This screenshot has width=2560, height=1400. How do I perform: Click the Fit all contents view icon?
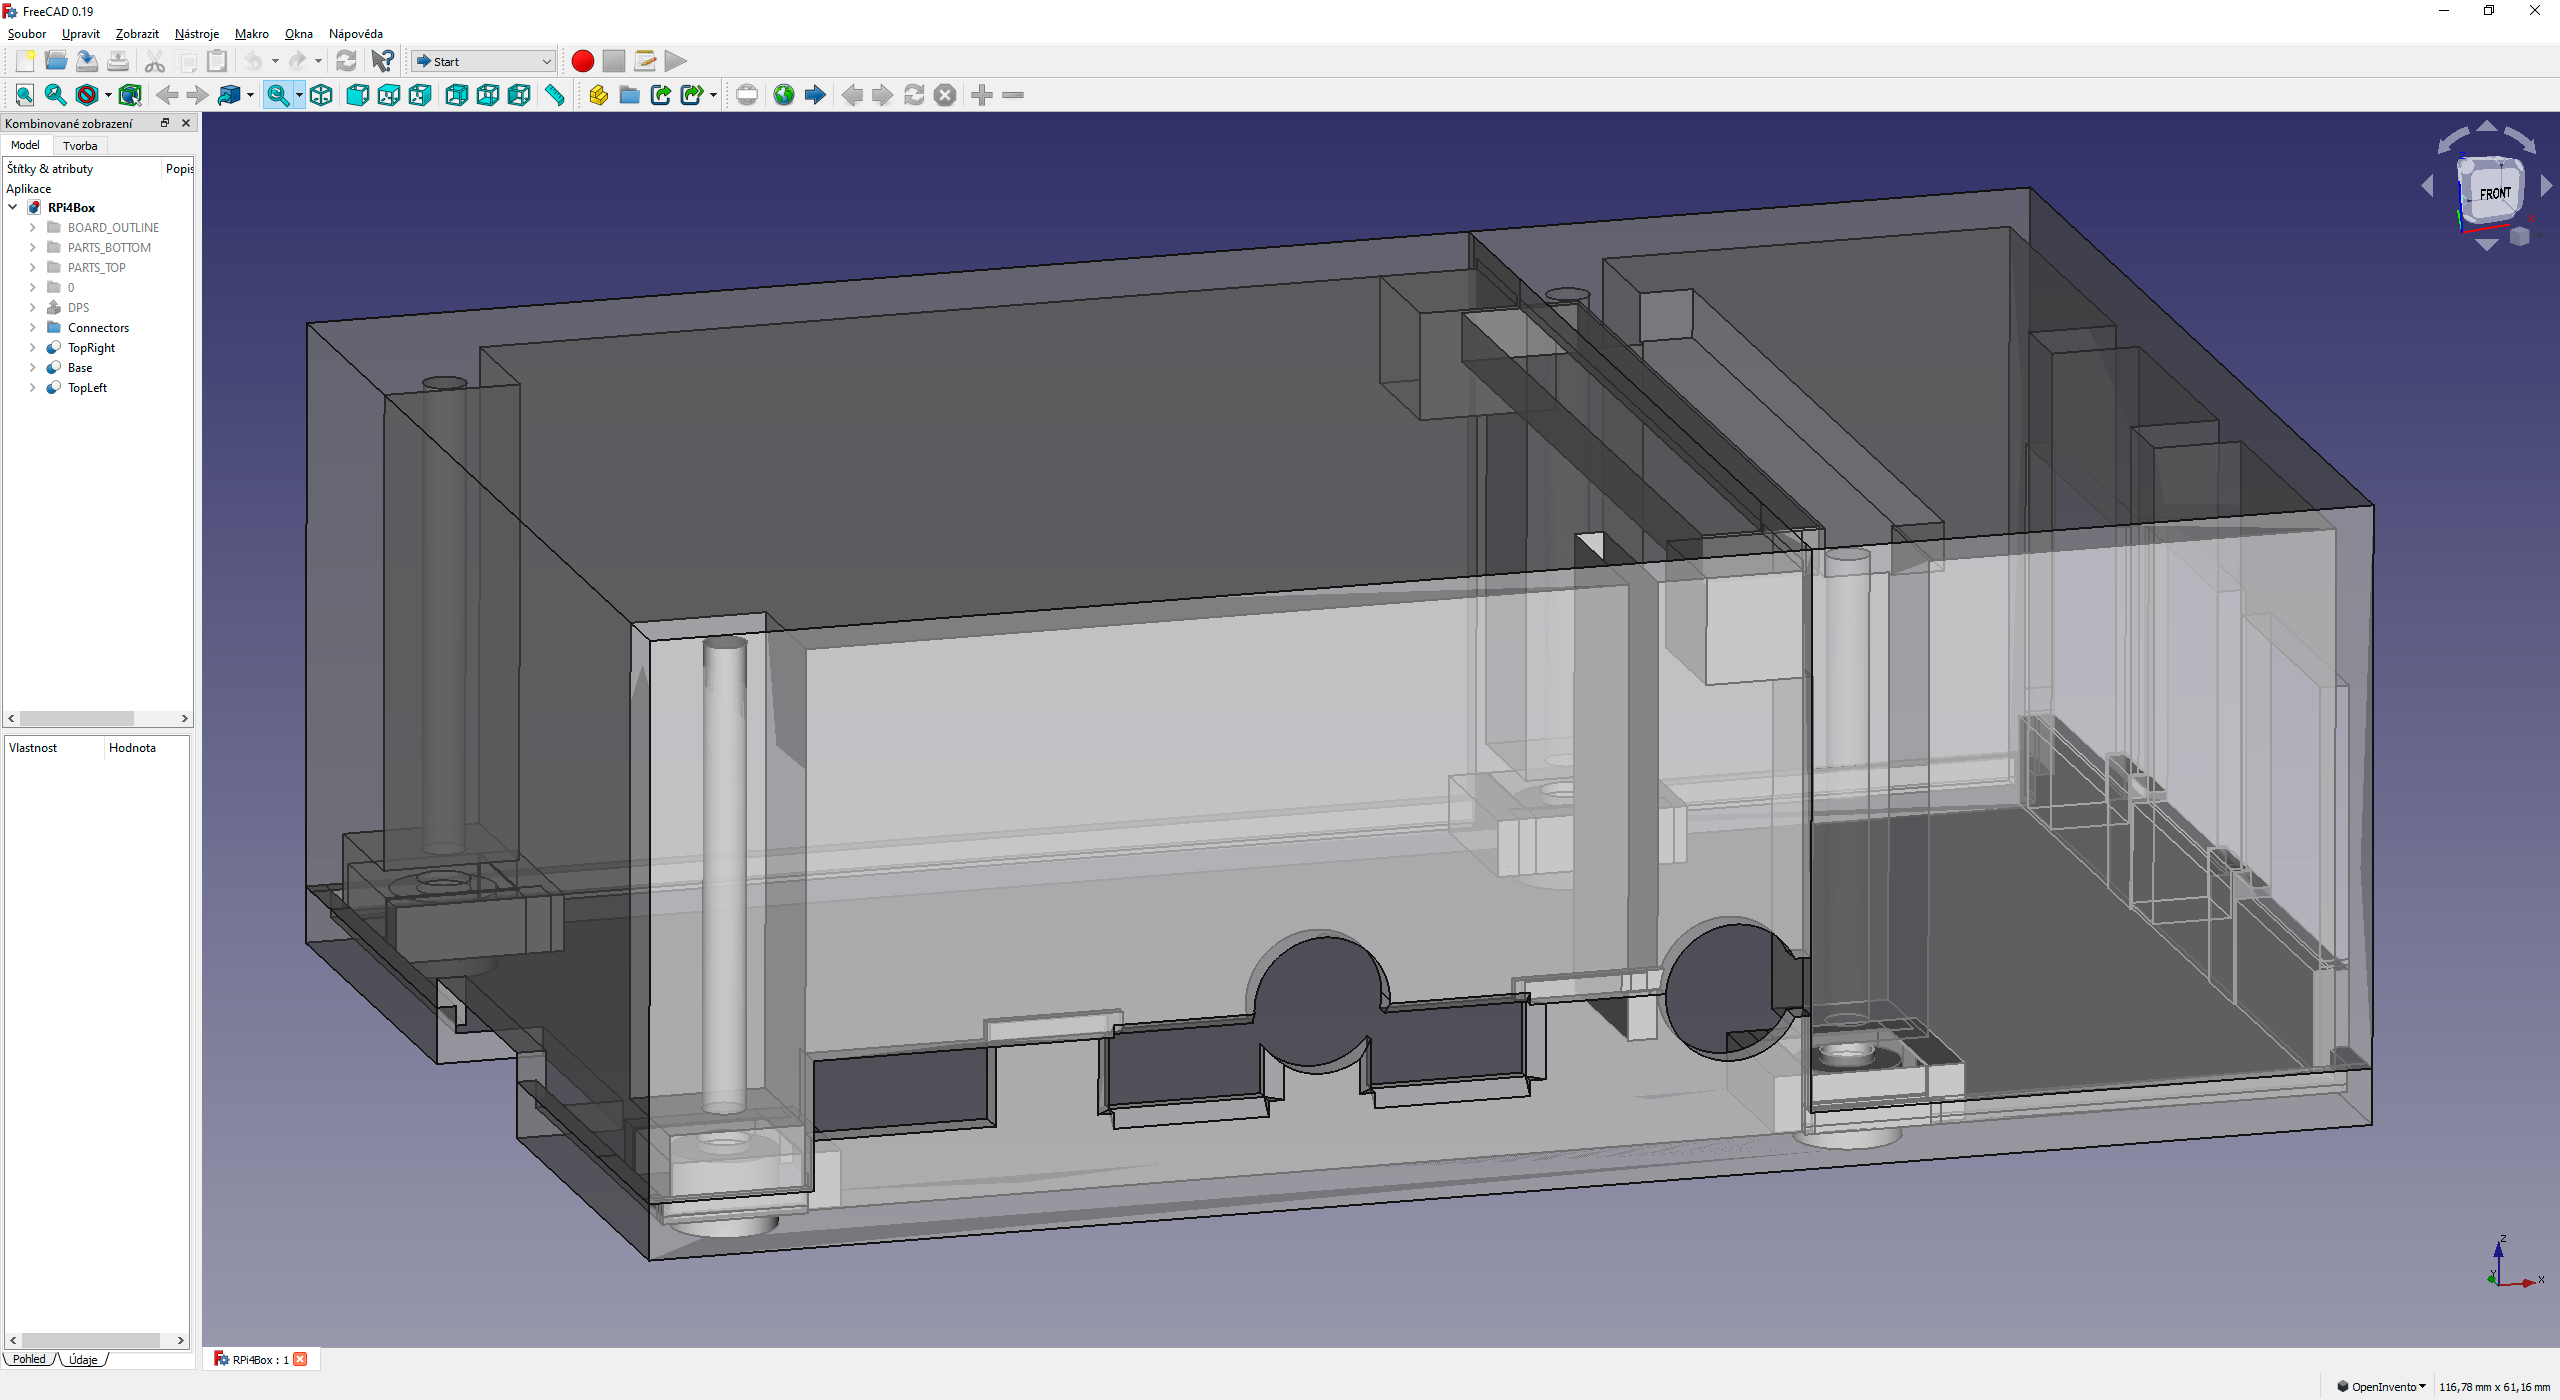click(x=25, y=95)
